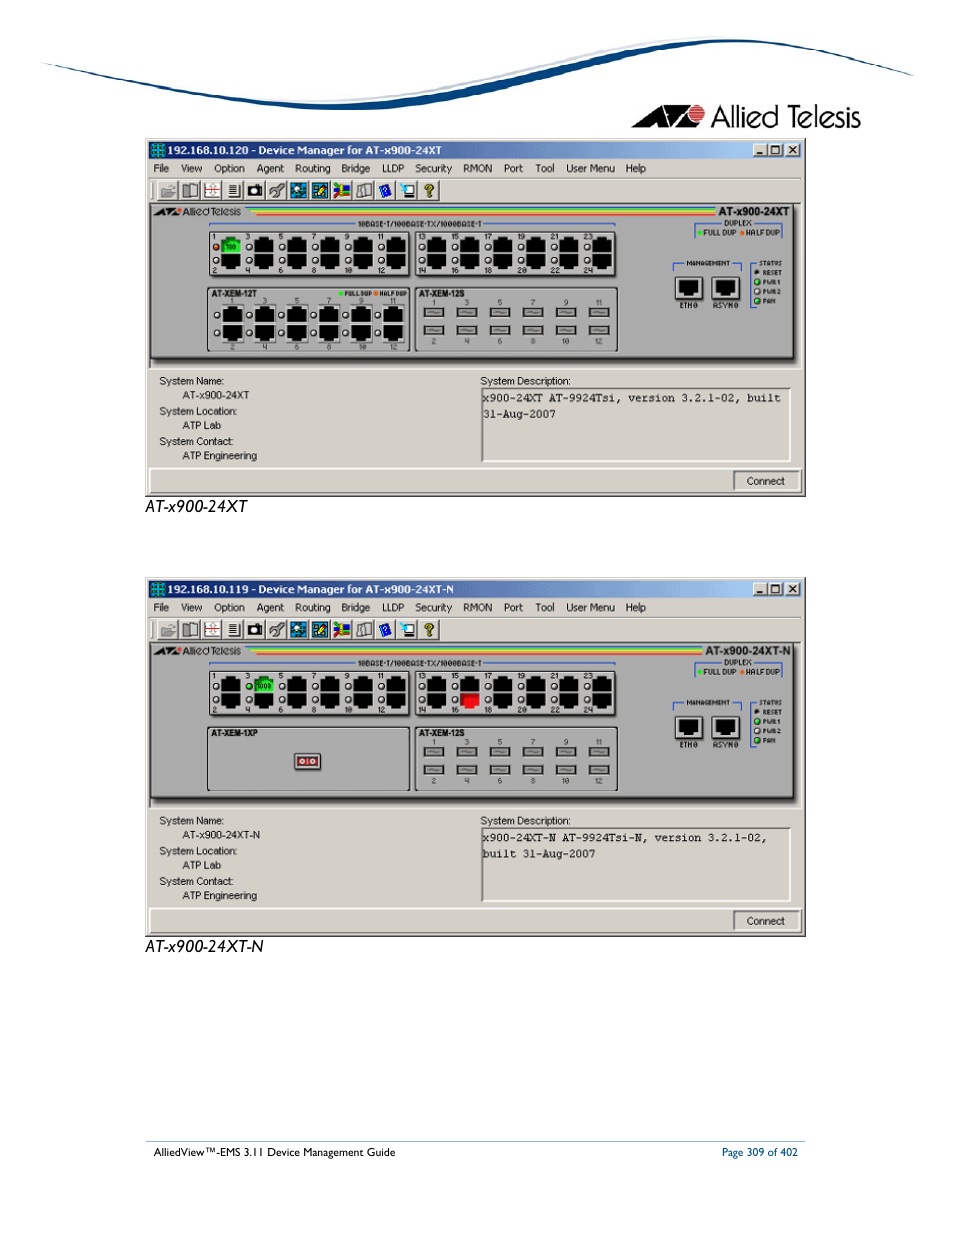Open the Port menu in 192.168.10.119 window
The image size is (954, 1235).
pyautogui.click(x=513, y=608)
